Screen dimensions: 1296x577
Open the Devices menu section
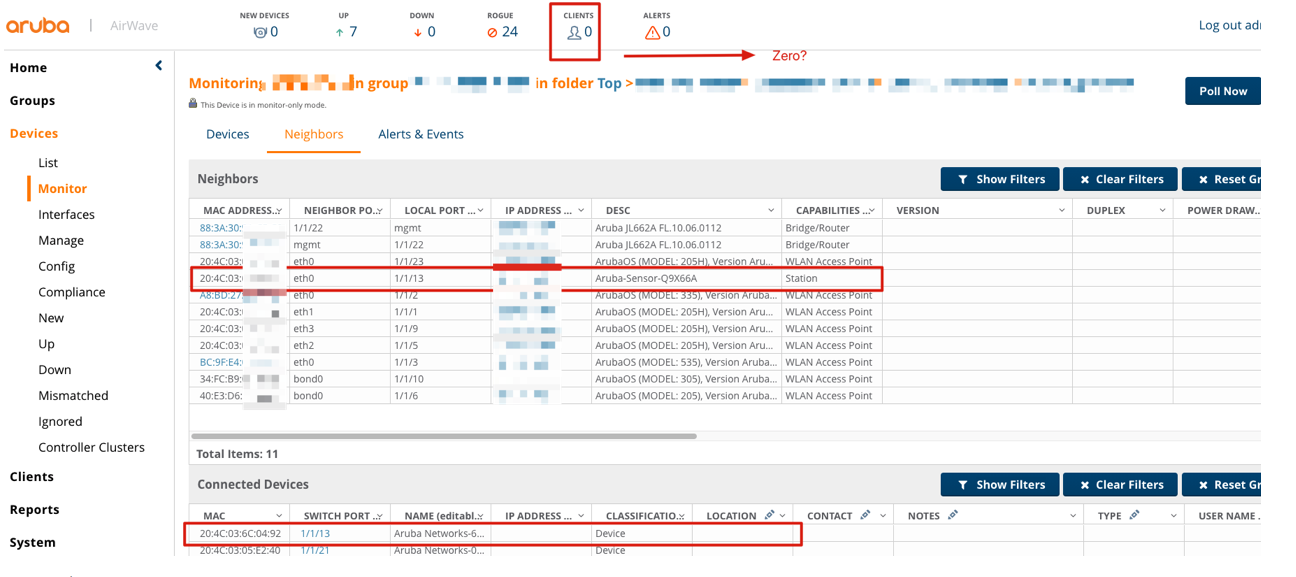point(34,133)
